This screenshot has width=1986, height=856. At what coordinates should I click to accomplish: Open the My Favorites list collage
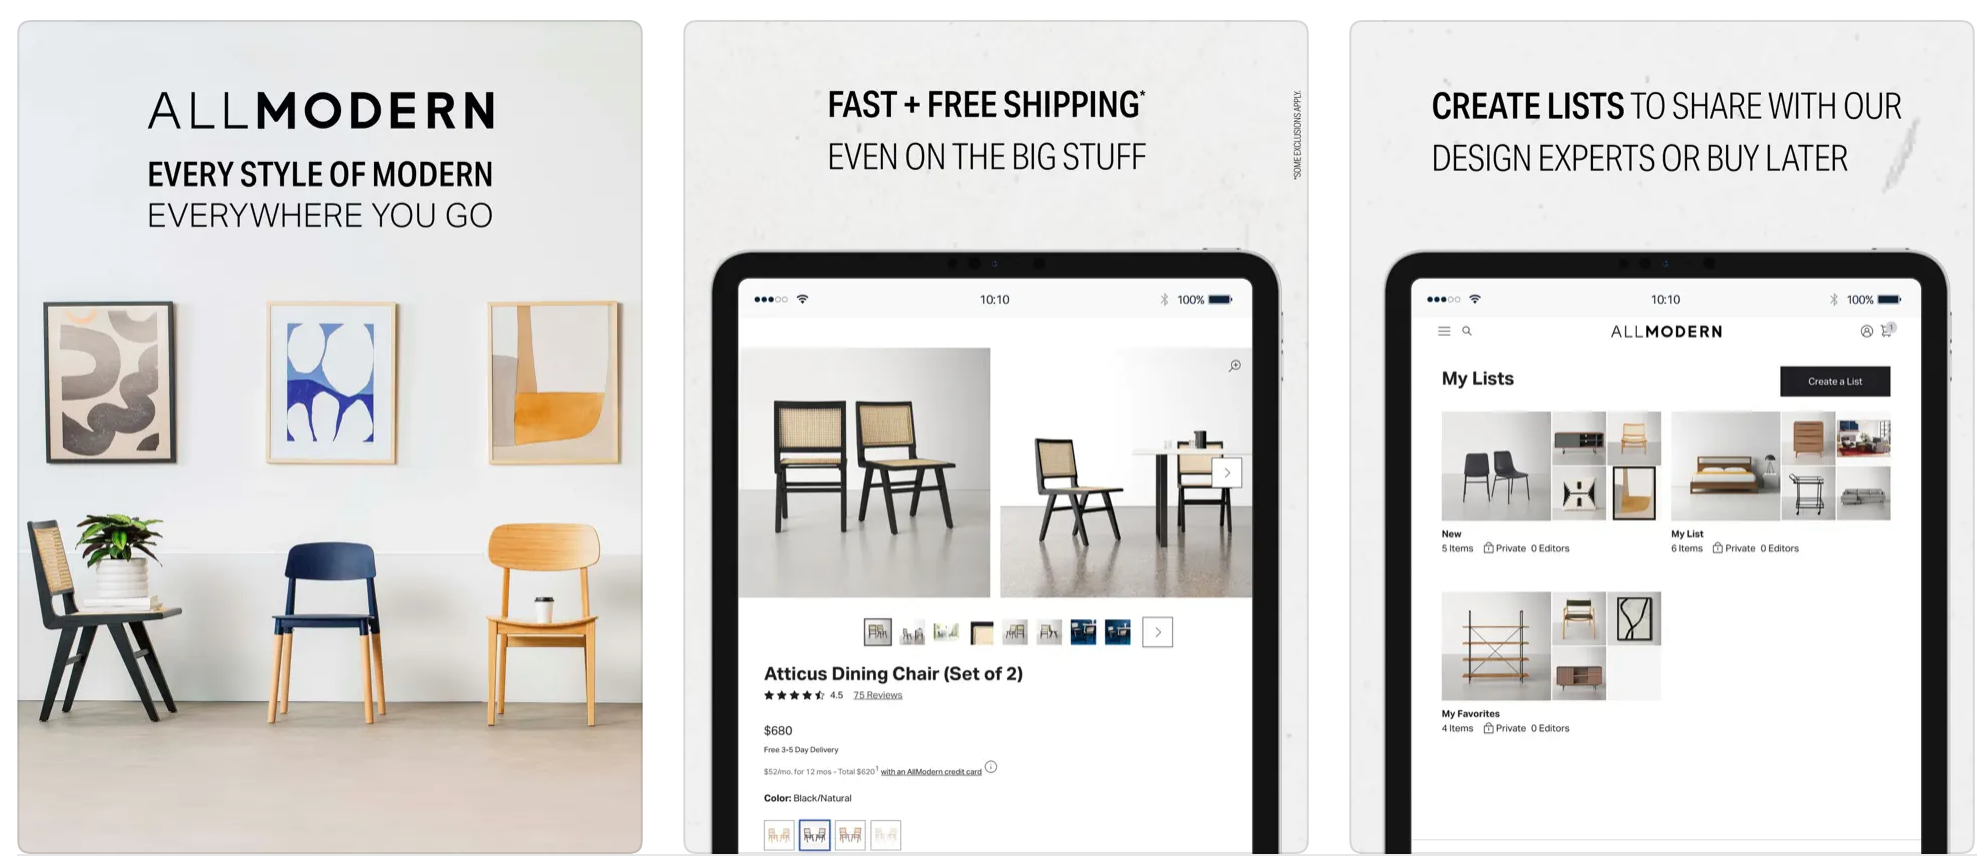point(1551,646)
